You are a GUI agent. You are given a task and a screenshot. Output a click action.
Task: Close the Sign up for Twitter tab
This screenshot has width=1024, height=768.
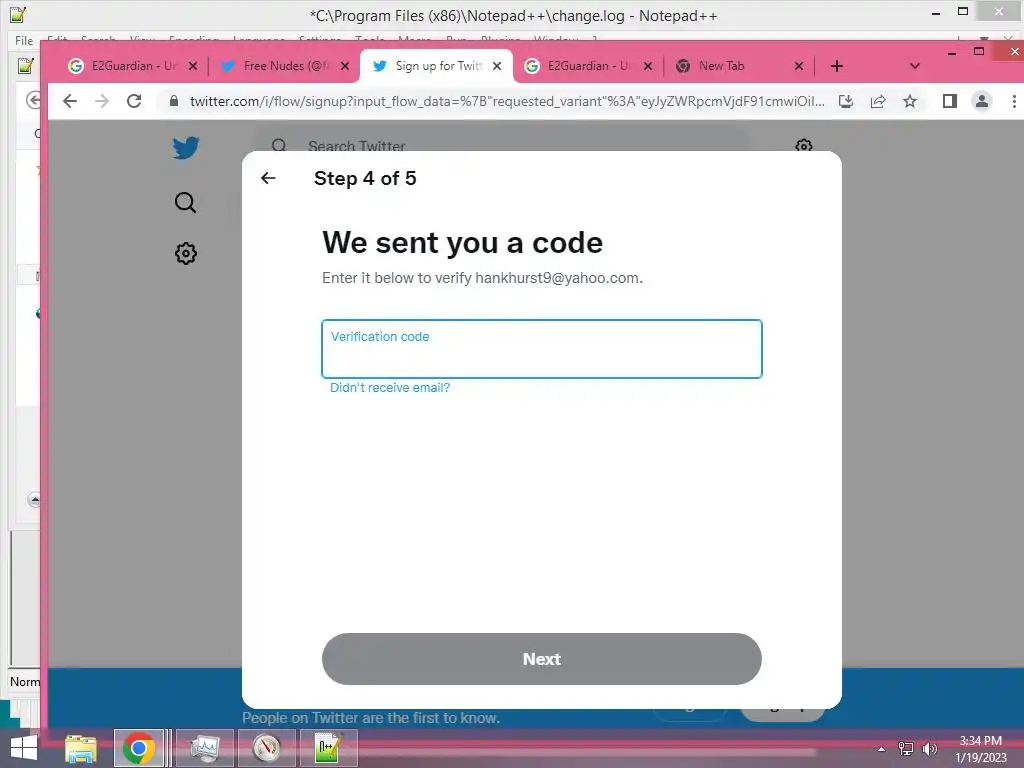click(497, 66)
